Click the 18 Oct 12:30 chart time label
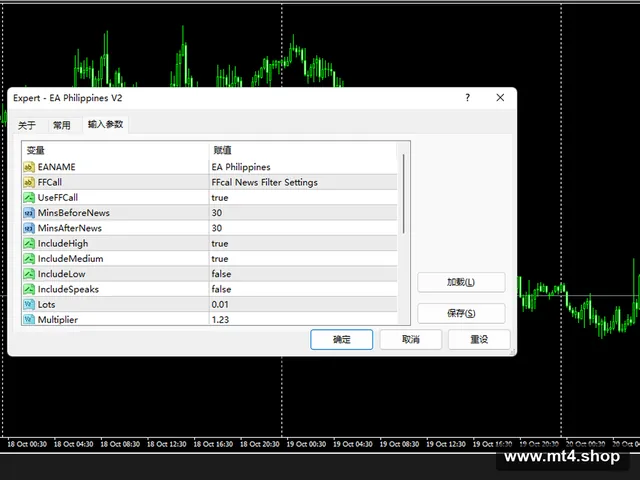The width and height of the screenshot is (640, 480). (167, 444)
